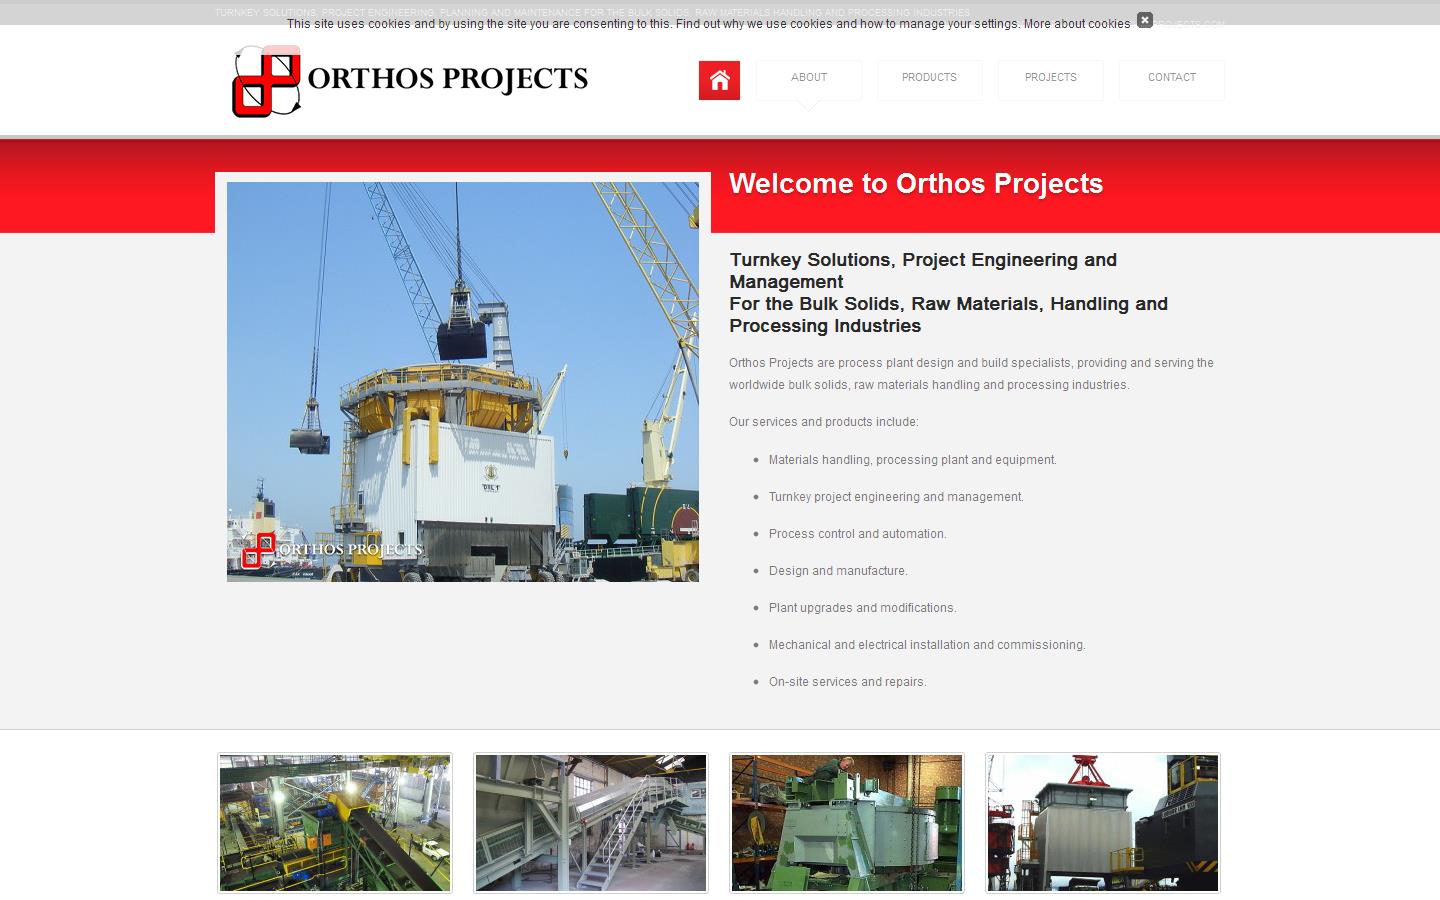Open the About menu item
The width and height of the screenshot is (1440, 900).
808,78
